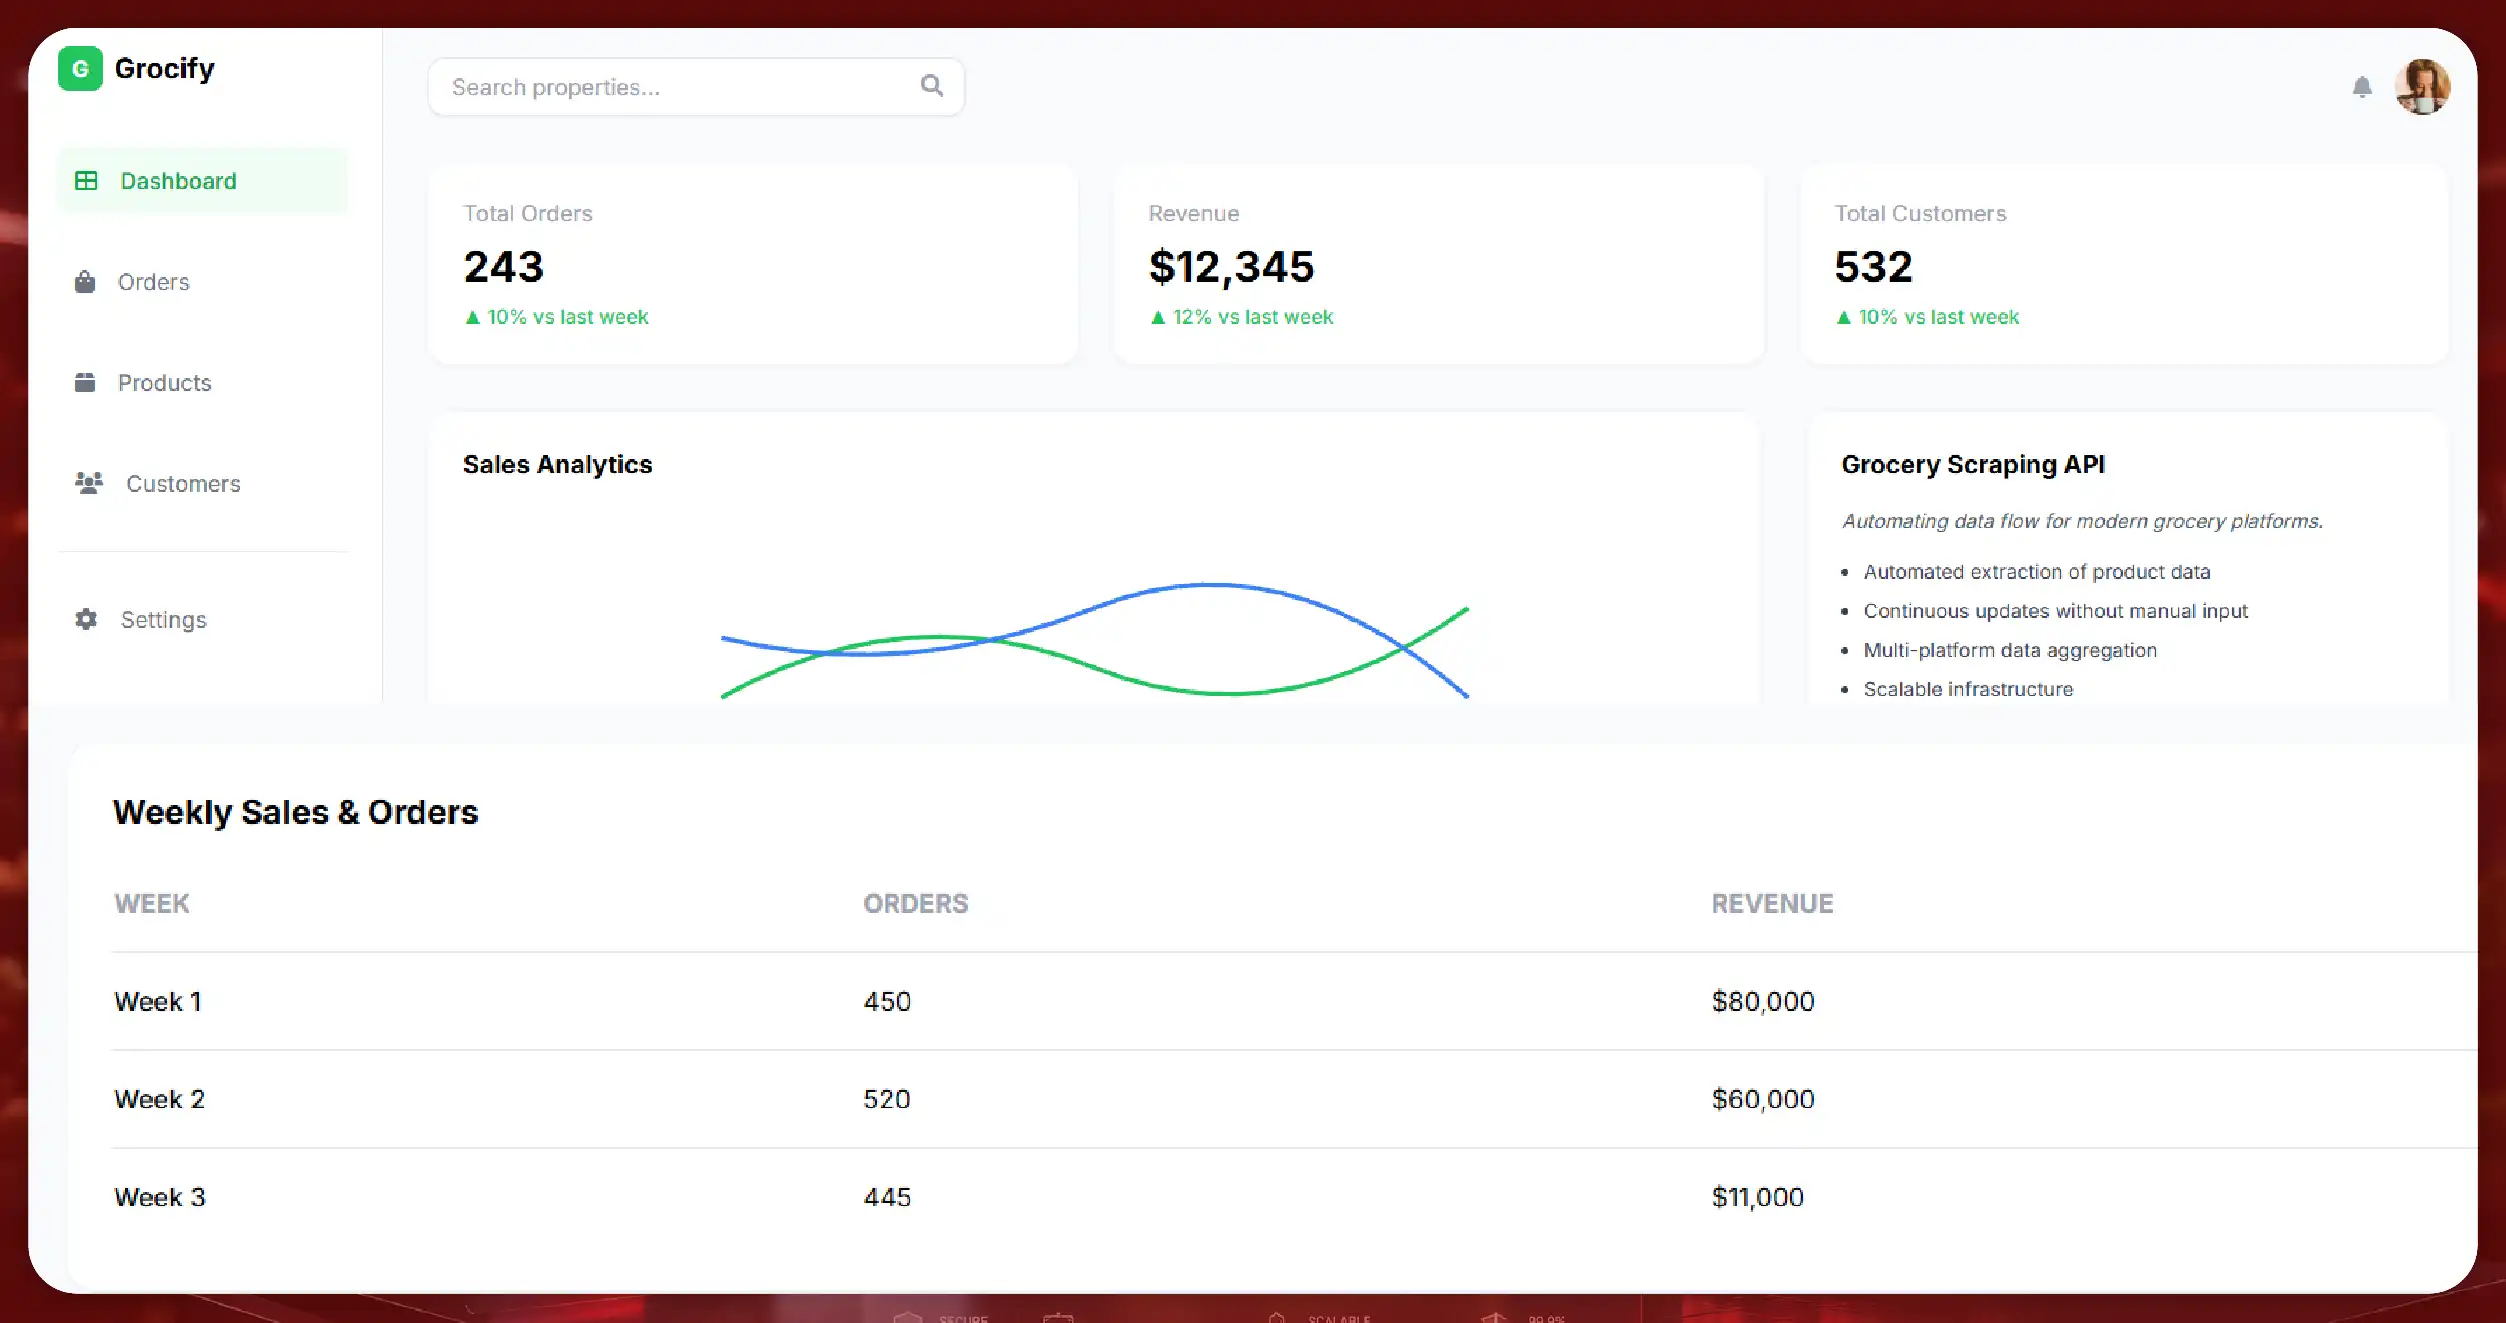Click the Revenue $12,345 card

pos(1439,264)
